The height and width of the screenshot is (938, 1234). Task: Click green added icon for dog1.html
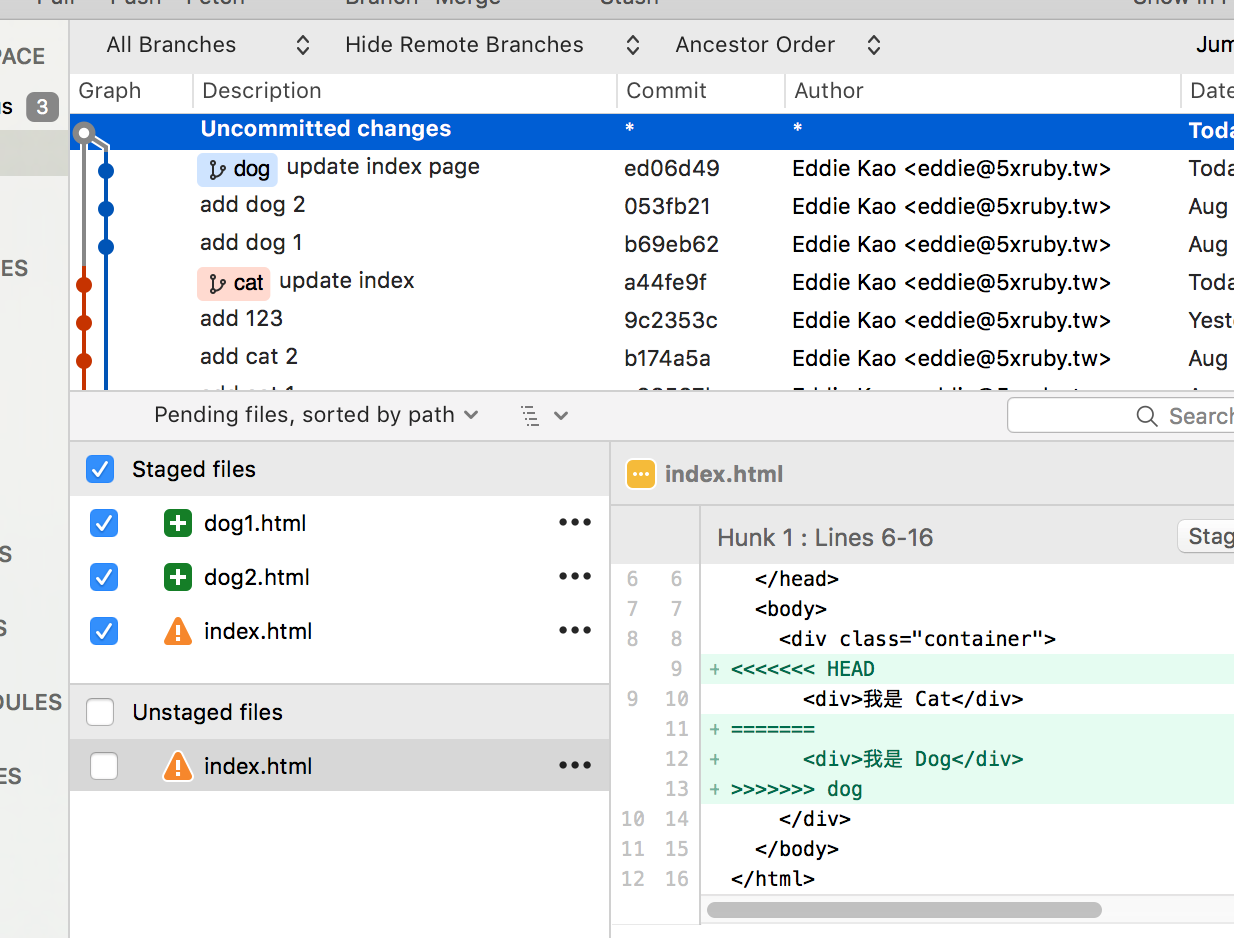[177, 523]
